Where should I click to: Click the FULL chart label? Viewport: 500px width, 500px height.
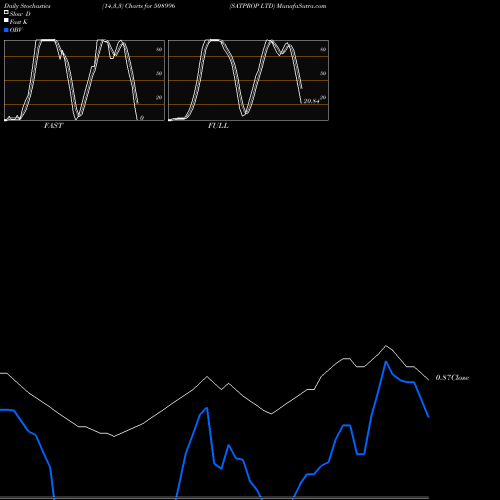click(218, 126)
